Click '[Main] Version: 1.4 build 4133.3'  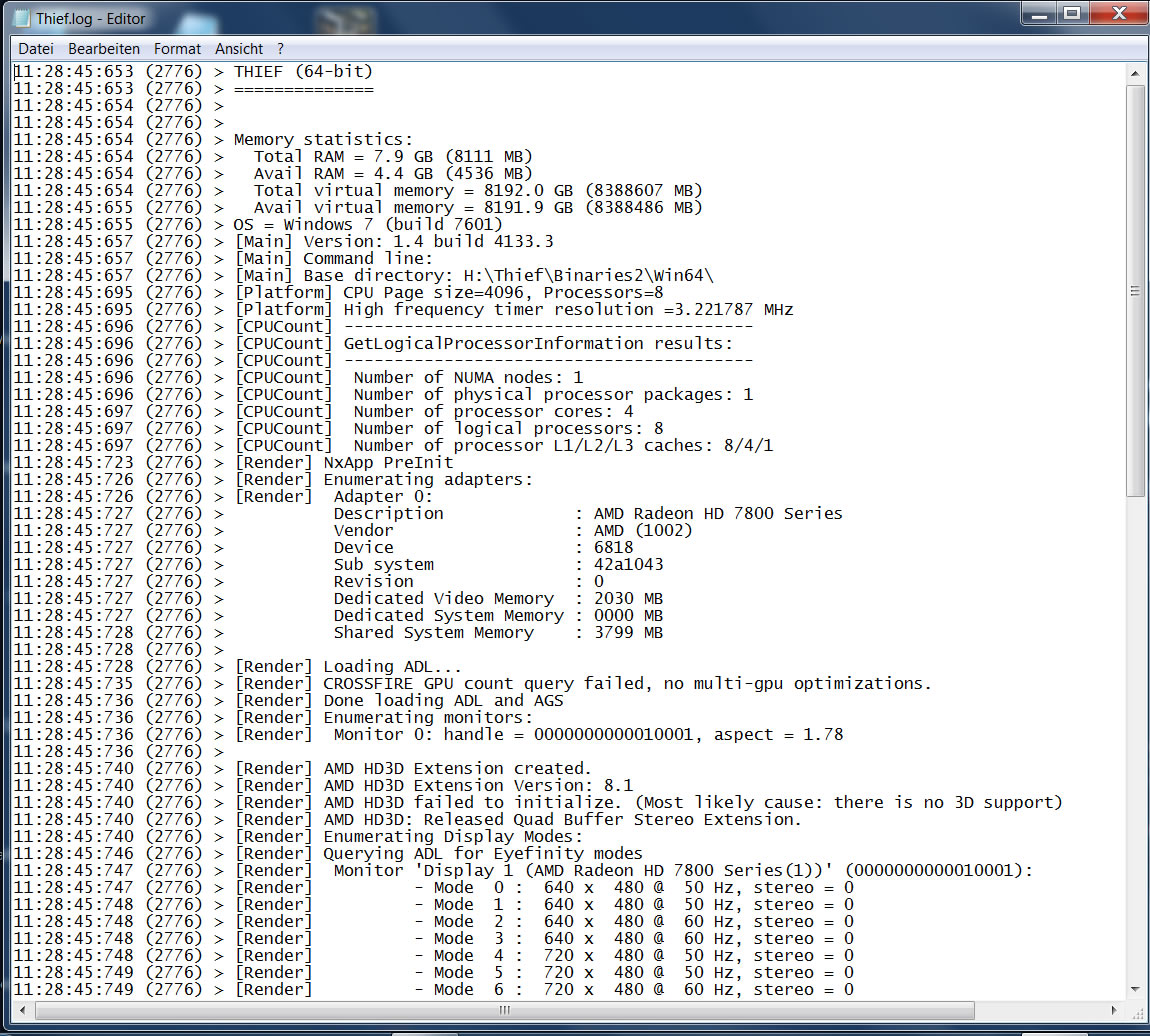[x=394, y=241]
